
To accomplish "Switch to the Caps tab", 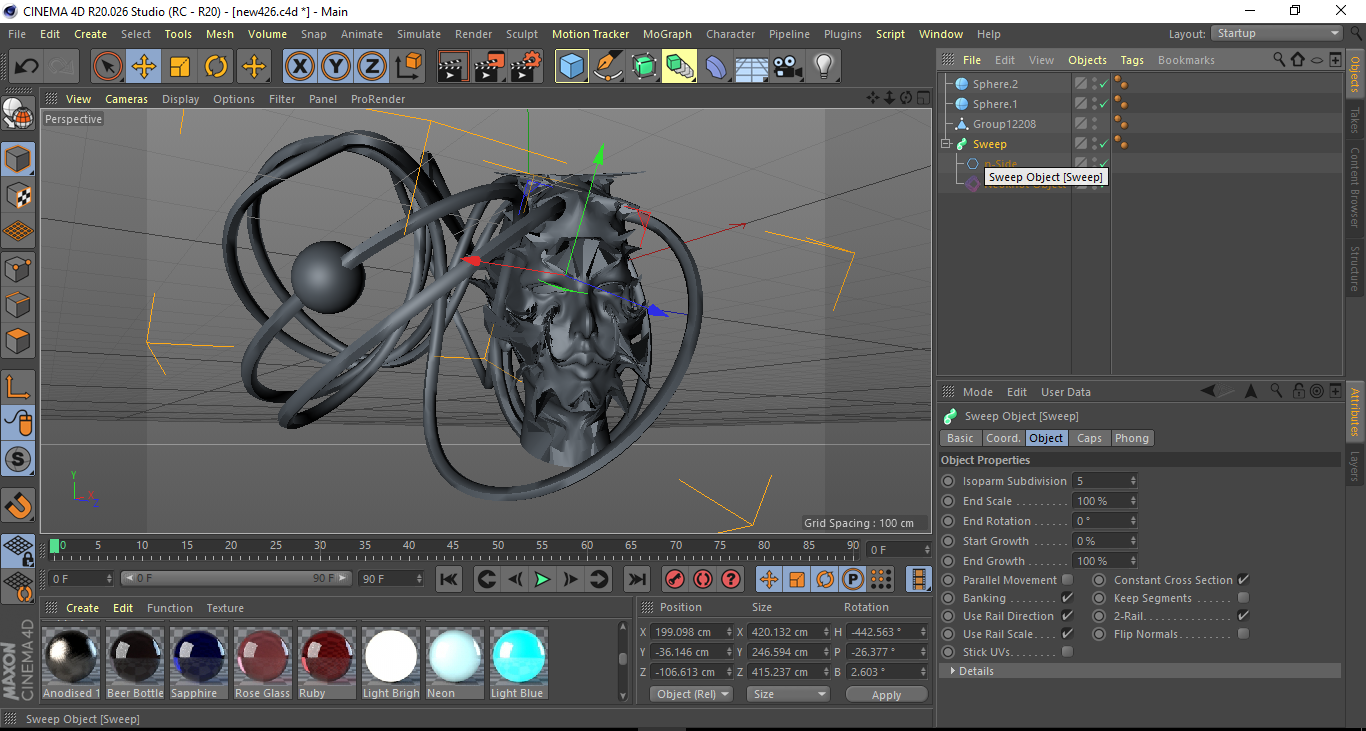I will [1089, 438].
